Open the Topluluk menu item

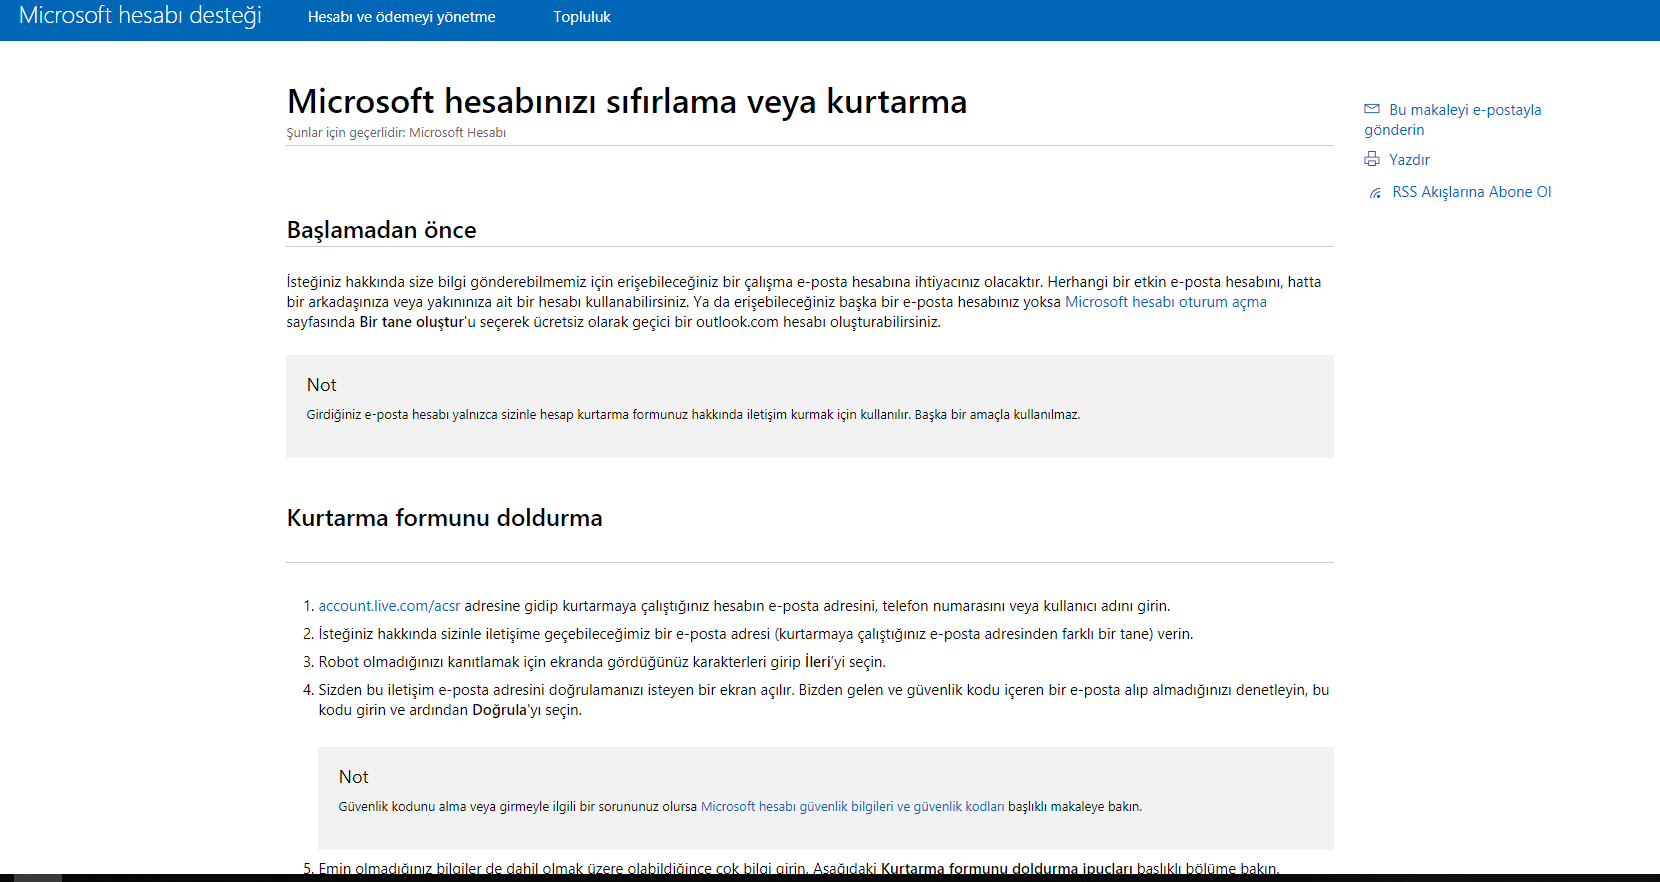[x=582, y=17]
